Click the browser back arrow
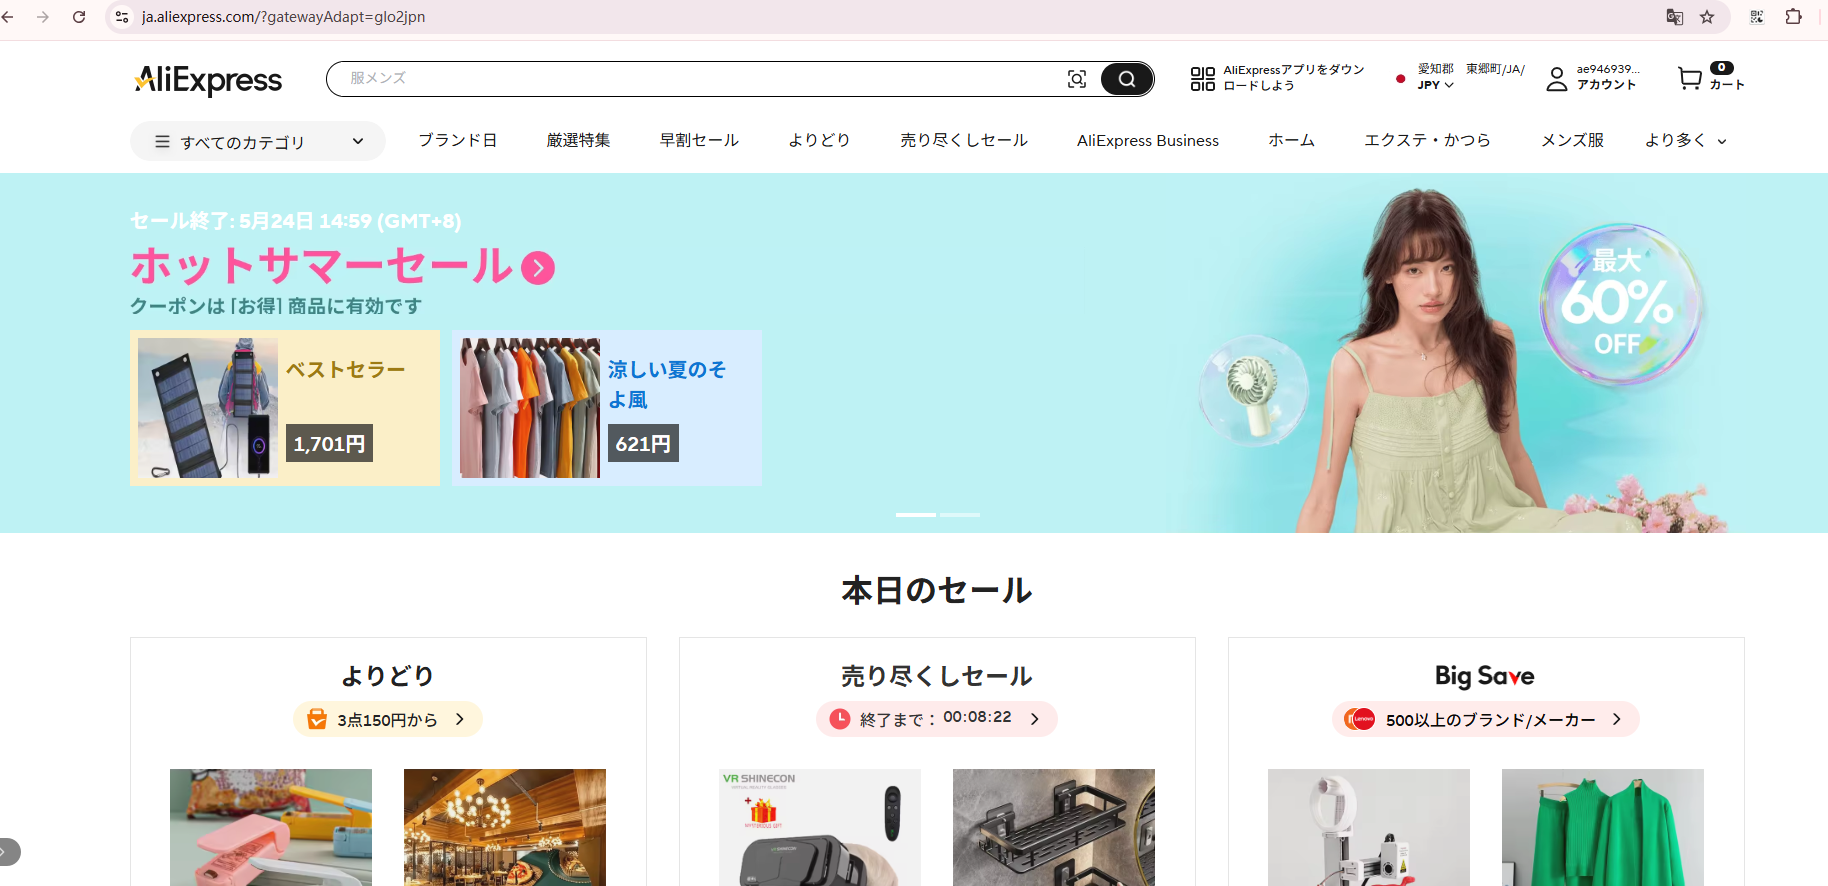 coord(8,17)
